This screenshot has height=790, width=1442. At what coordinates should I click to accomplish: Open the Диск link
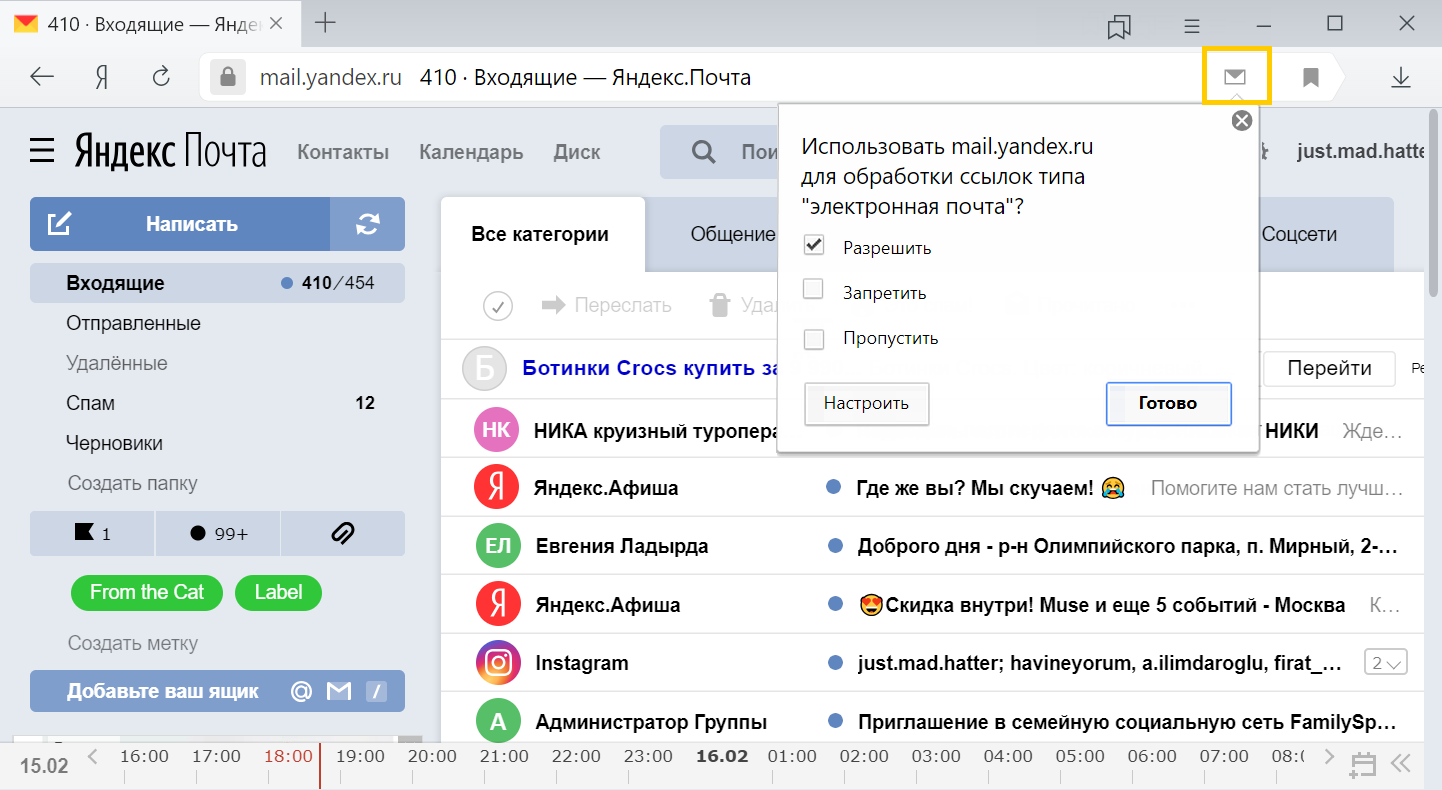point(577,152)
